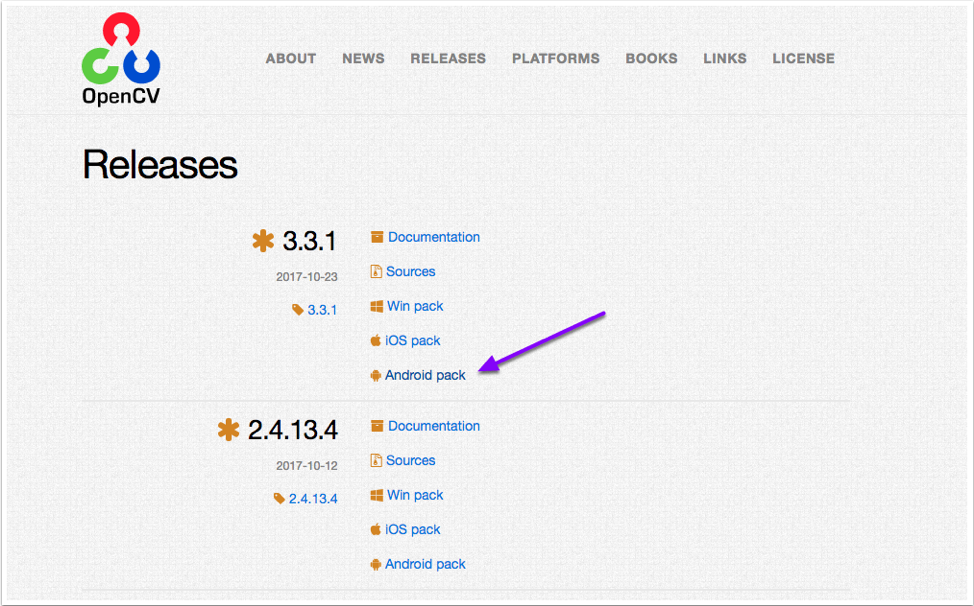974x606 pixels.
Task: Download Sources for version 3.3.1
Action: [411, 271]
